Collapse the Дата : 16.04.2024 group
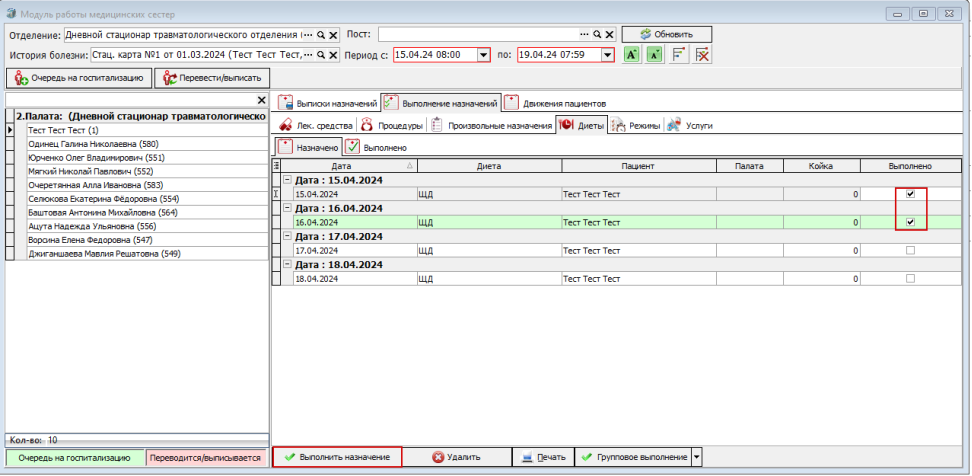This screenshot has width=972, height=476. [287, 208]
